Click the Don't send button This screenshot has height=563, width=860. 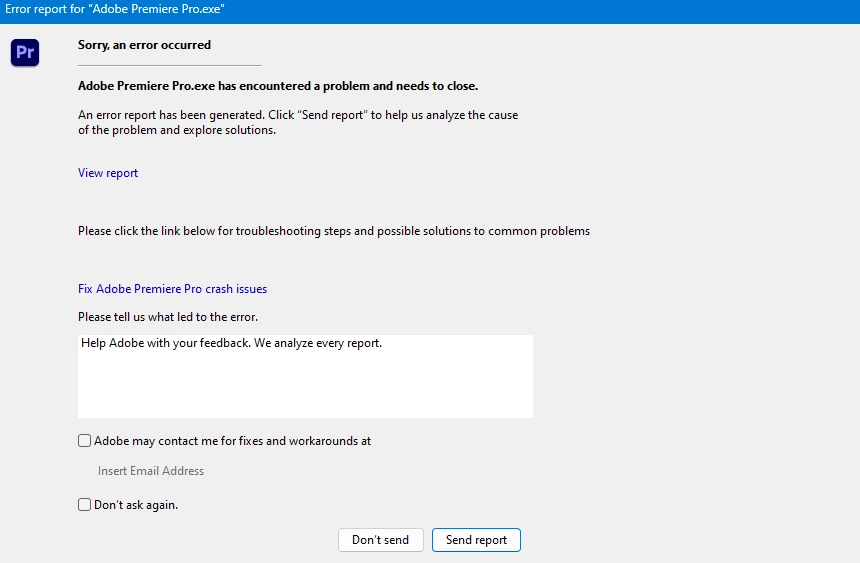coord(381,540)
